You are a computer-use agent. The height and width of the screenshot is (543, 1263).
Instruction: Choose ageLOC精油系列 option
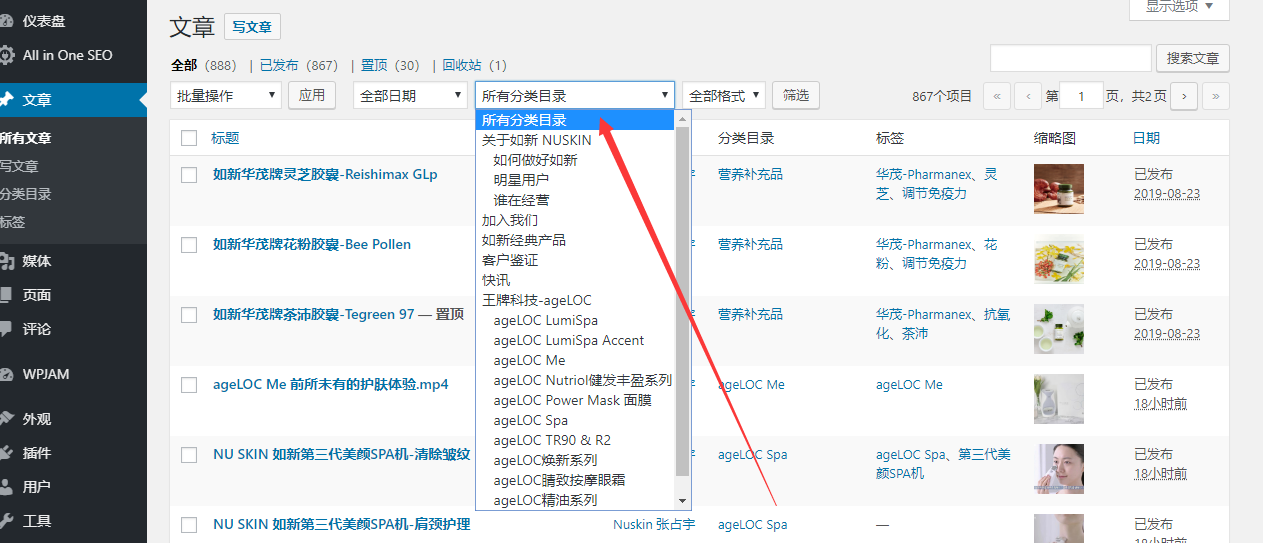[x=576, y=500]
